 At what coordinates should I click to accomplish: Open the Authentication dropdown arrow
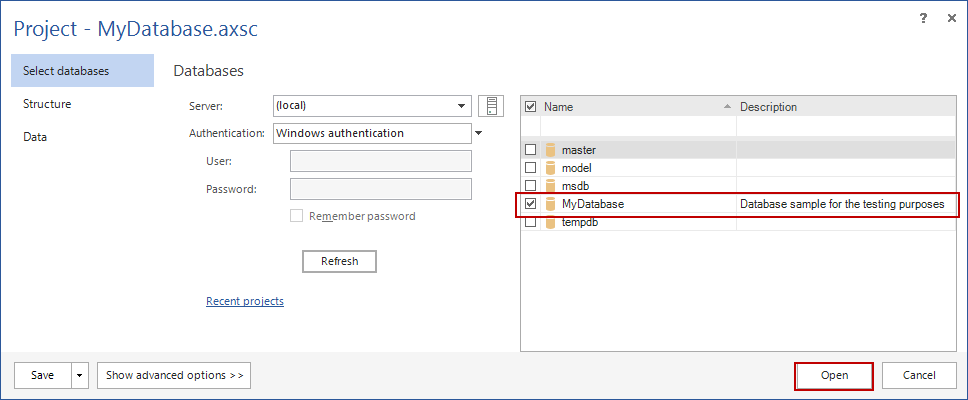coord(478,133)
